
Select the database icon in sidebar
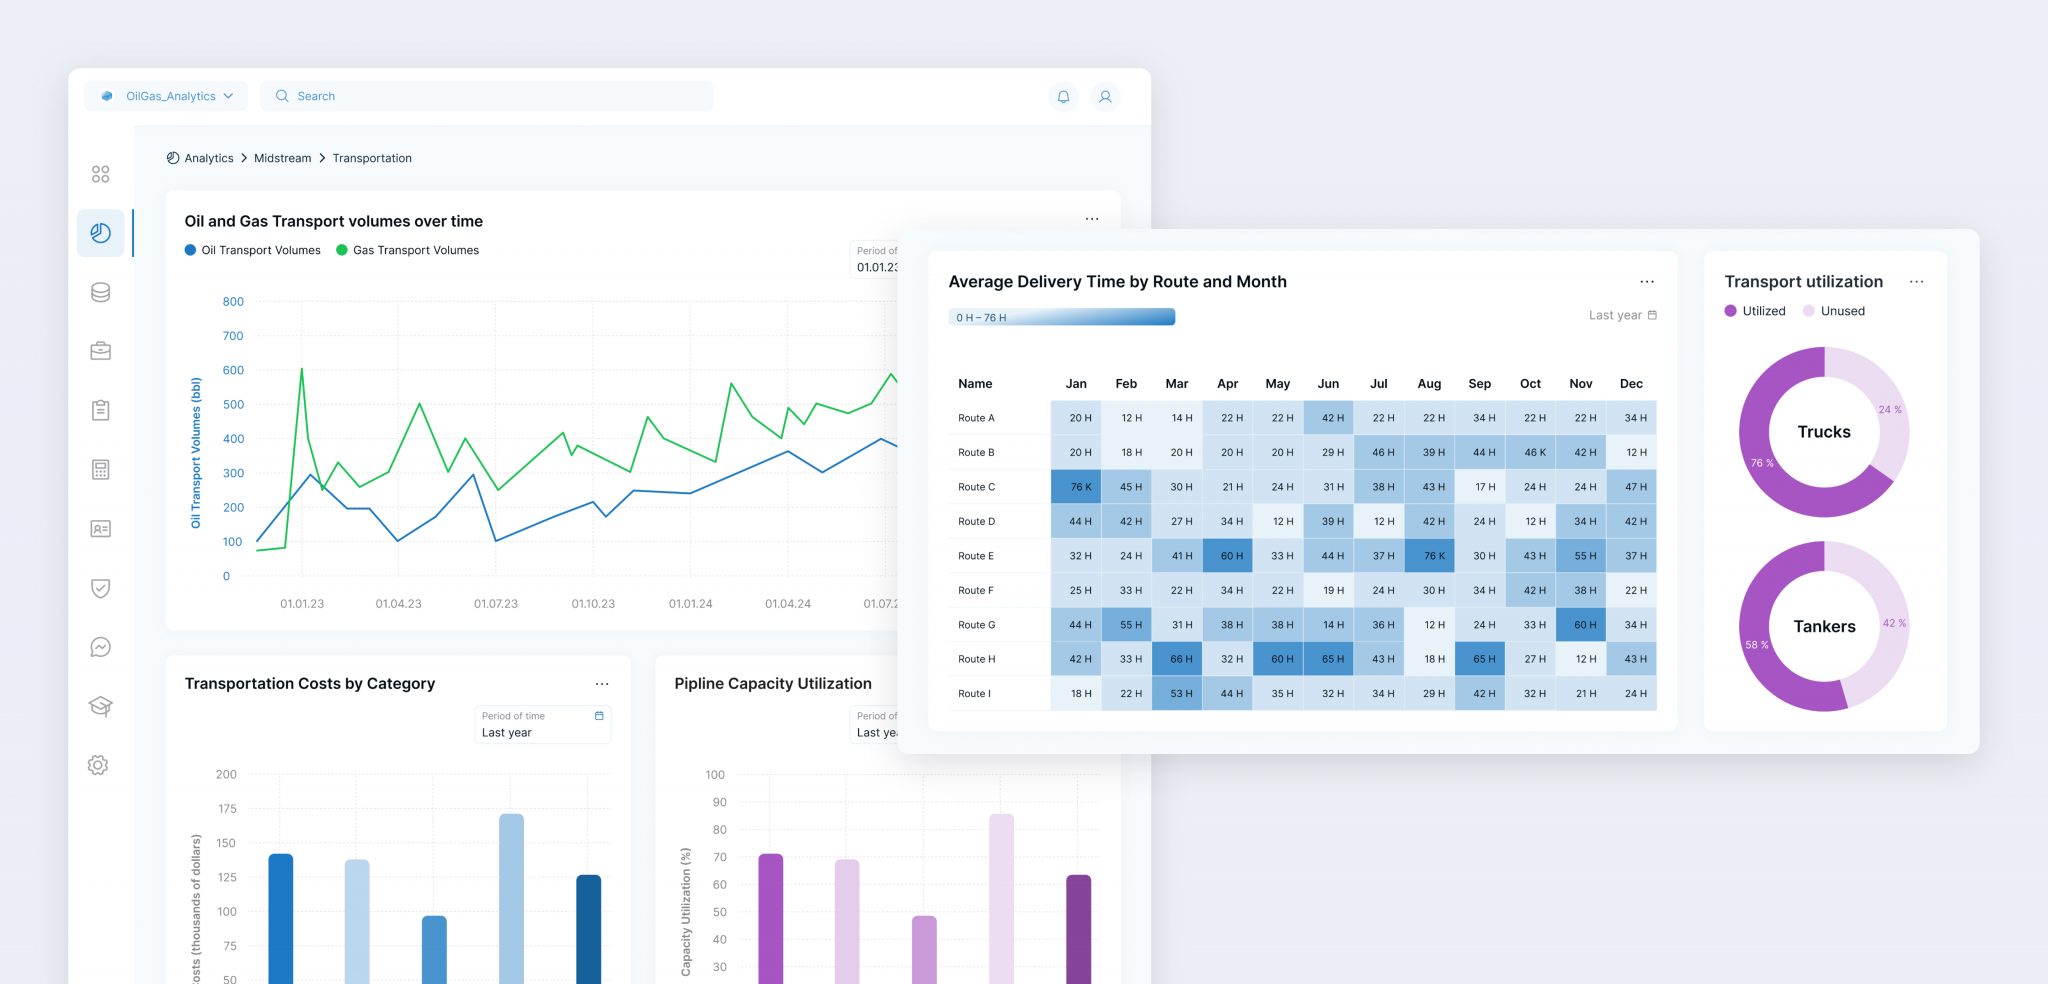(100, 292)
